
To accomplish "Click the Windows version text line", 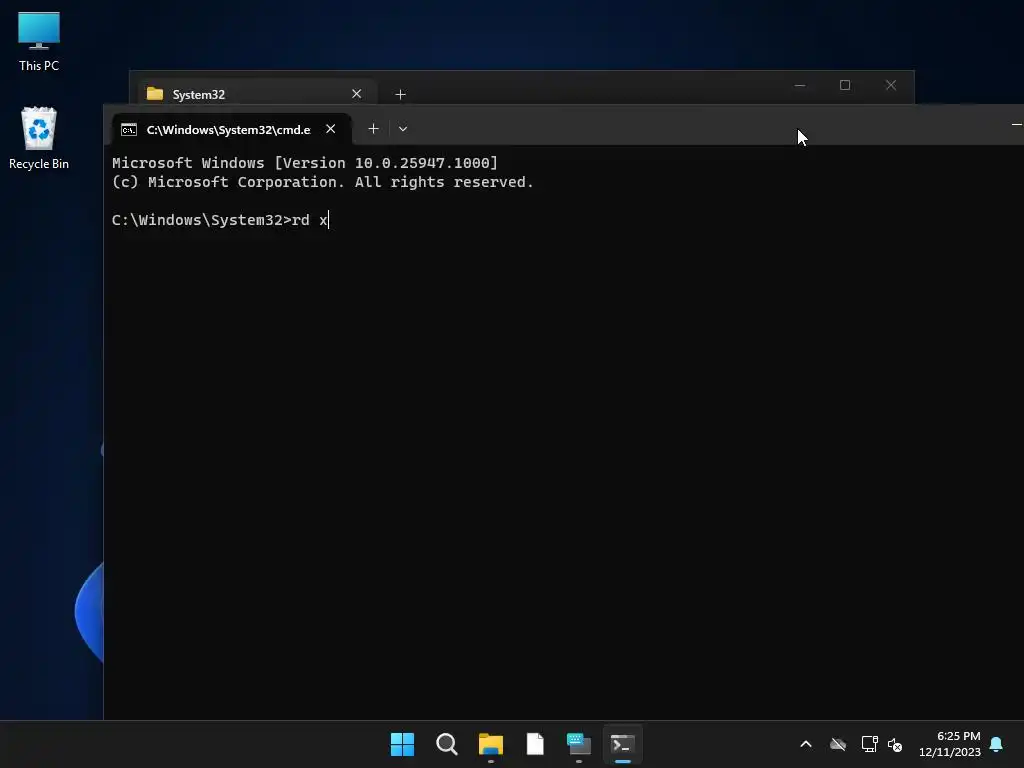I will click(x=305, y=163).
